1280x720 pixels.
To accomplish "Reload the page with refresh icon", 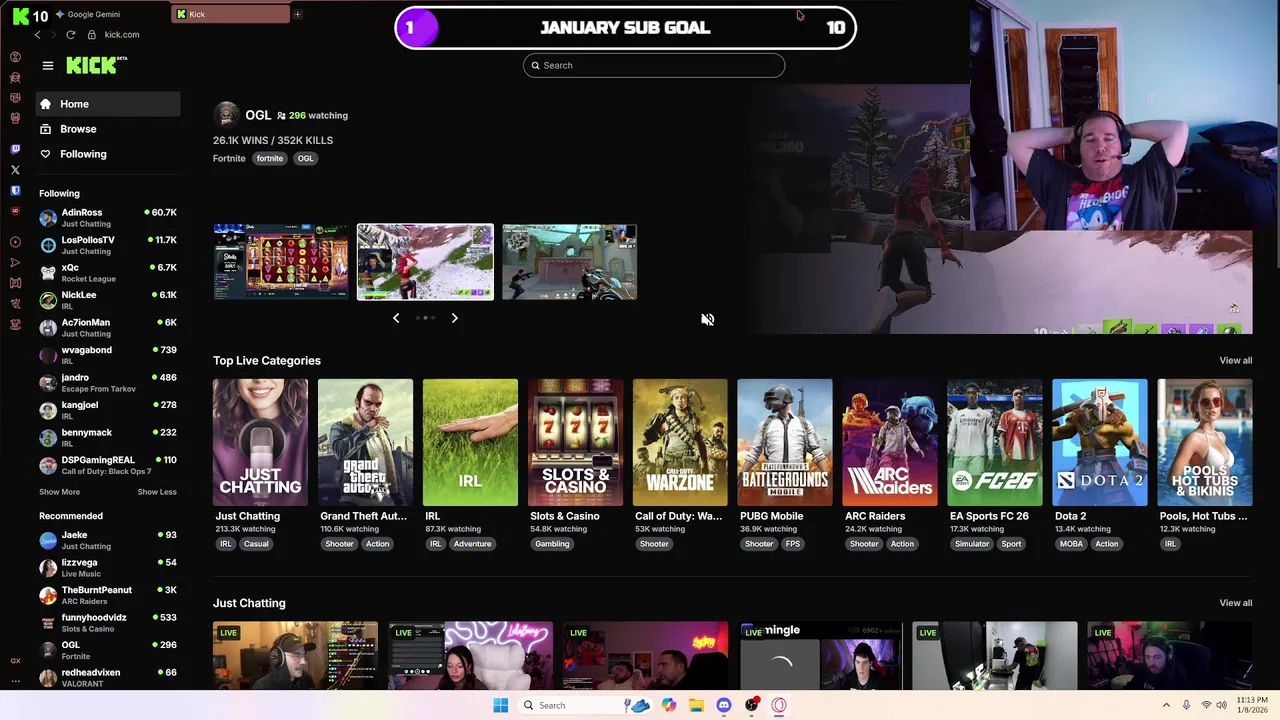I will [70, 34].
